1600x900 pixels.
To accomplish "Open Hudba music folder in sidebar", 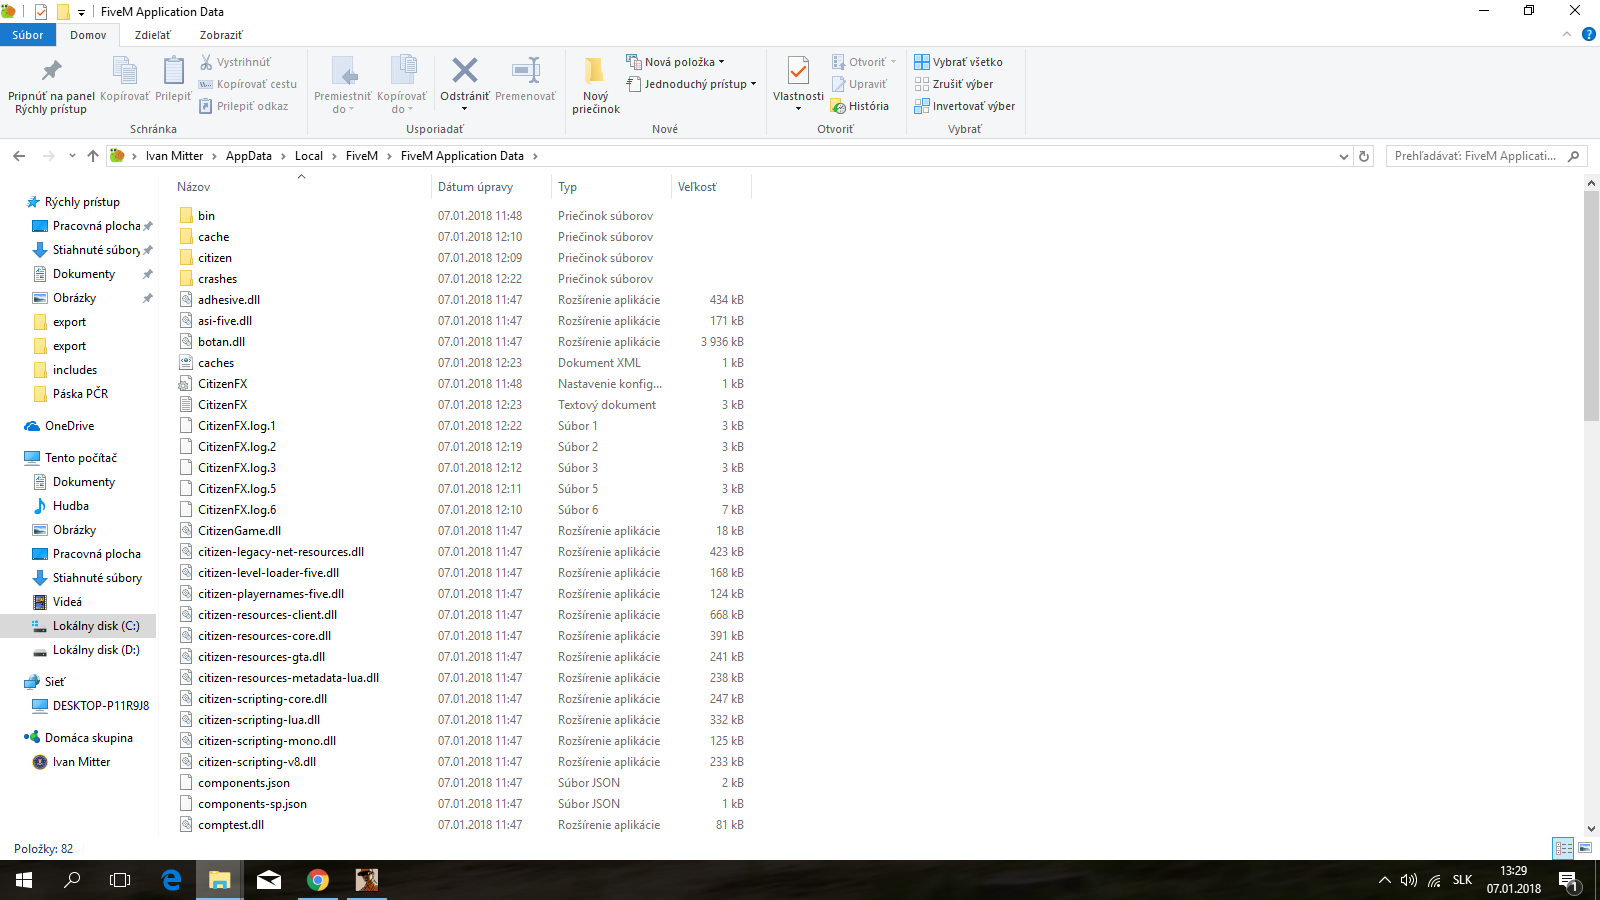I will [x=70, y=506].
